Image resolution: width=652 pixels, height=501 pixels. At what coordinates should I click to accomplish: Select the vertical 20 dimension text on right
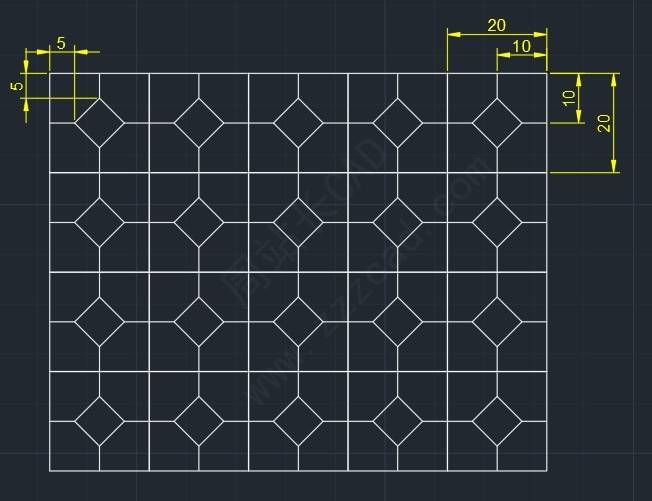coord(603,122)
